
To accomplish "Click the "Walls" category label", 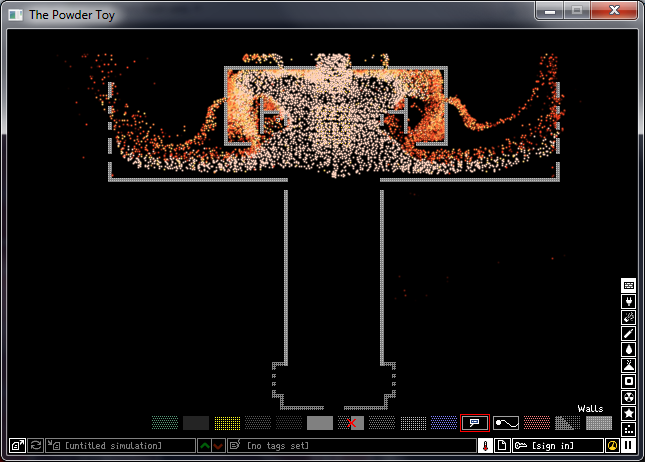I will 590,409.
